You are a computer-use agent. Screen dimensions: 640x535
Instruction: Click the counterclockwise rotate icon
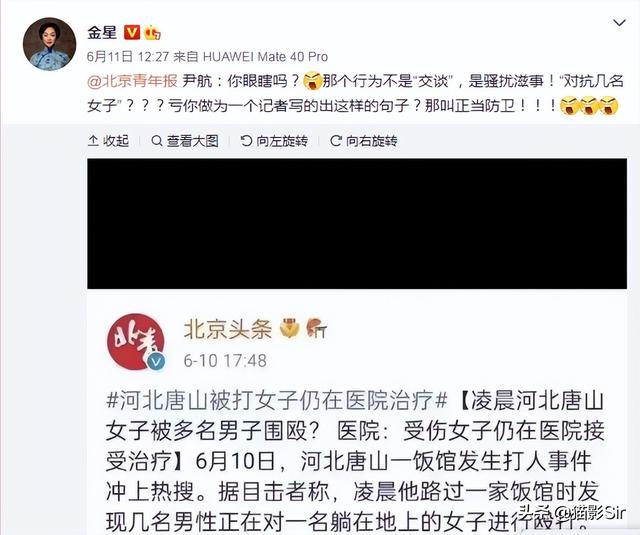click(x=246, y=141)
